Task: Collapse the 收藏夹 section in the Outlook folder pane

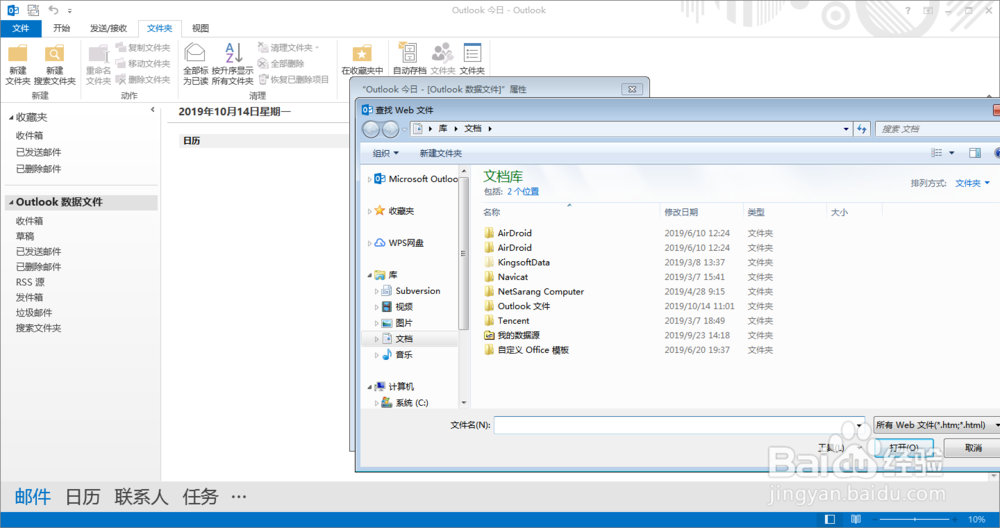Action: [11, 117]
